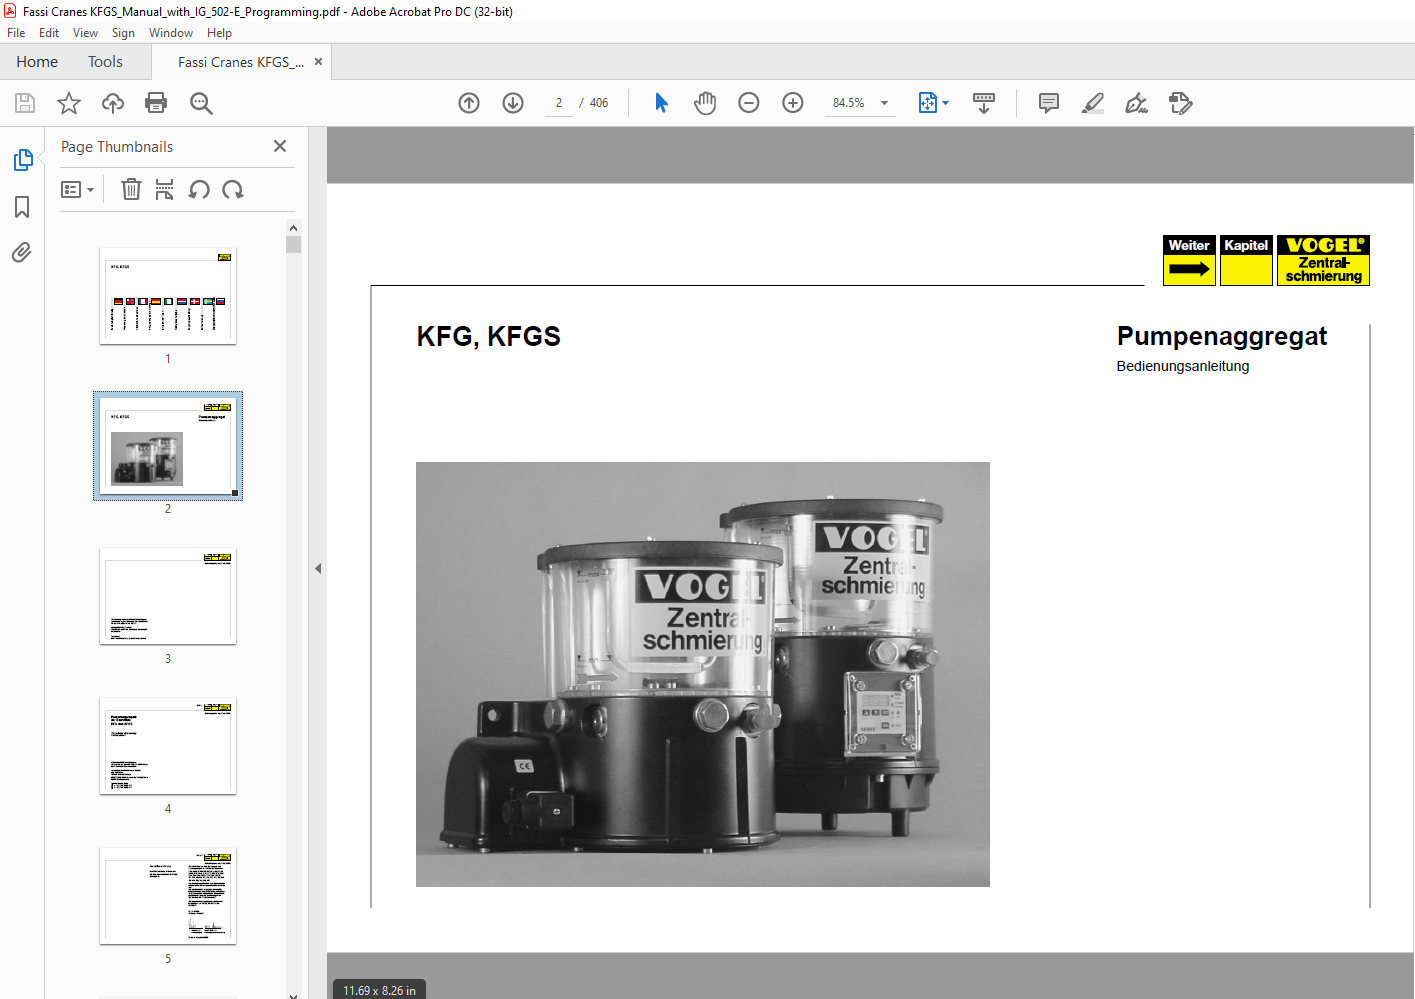
Task: Add a sticky note comment
Action: pyautogui.click(x=1049, y=103)
